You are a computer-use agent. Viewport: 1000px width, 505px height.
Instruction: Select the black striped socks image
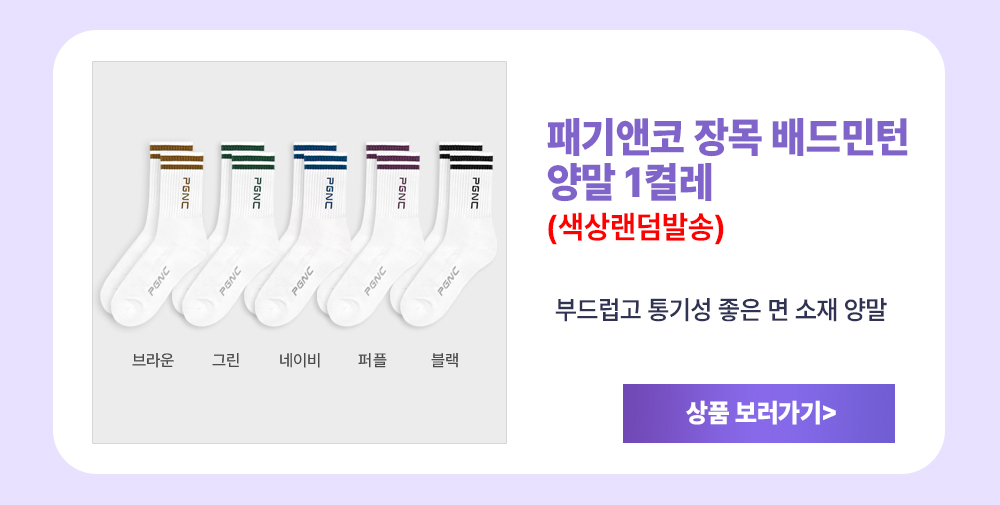[x=443, y=235]
